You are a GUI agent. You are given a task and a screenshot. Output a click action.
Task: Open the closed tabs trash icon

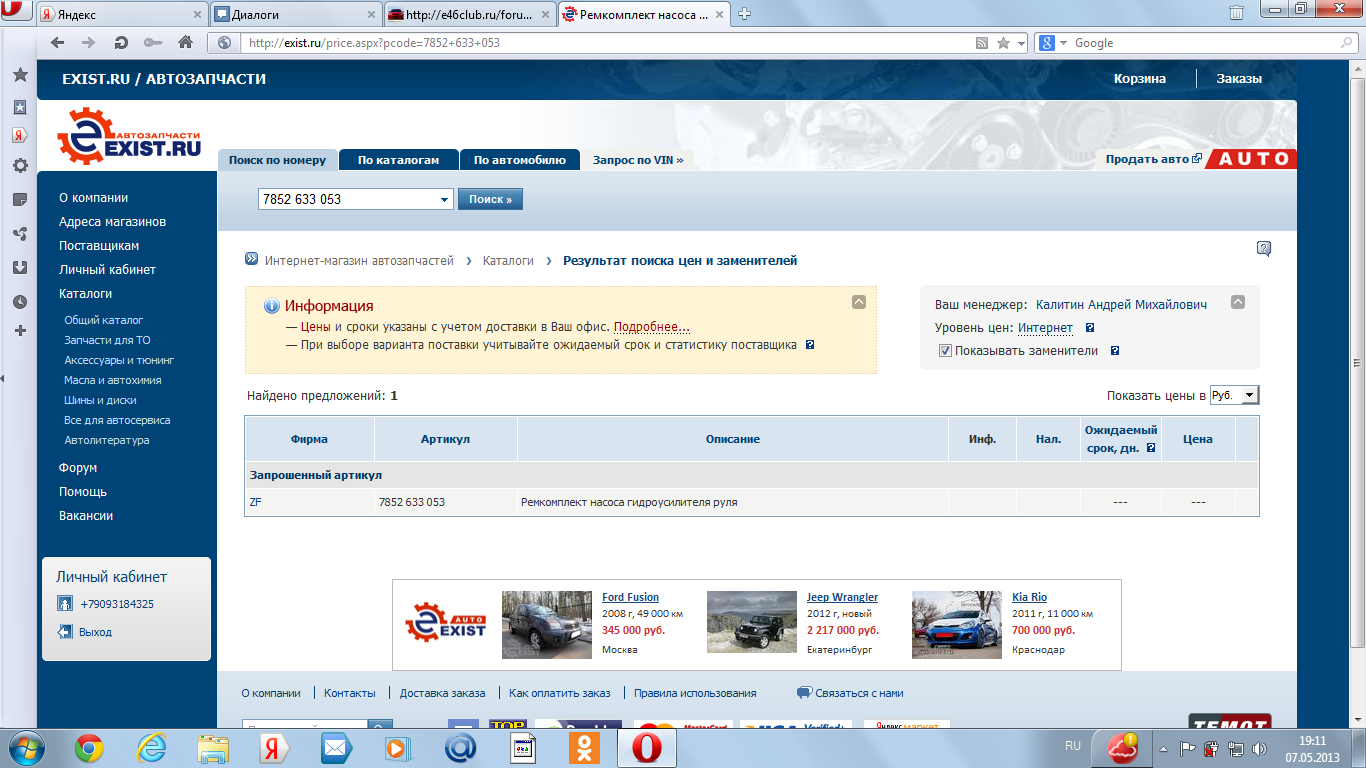(x=1236, y=13)
